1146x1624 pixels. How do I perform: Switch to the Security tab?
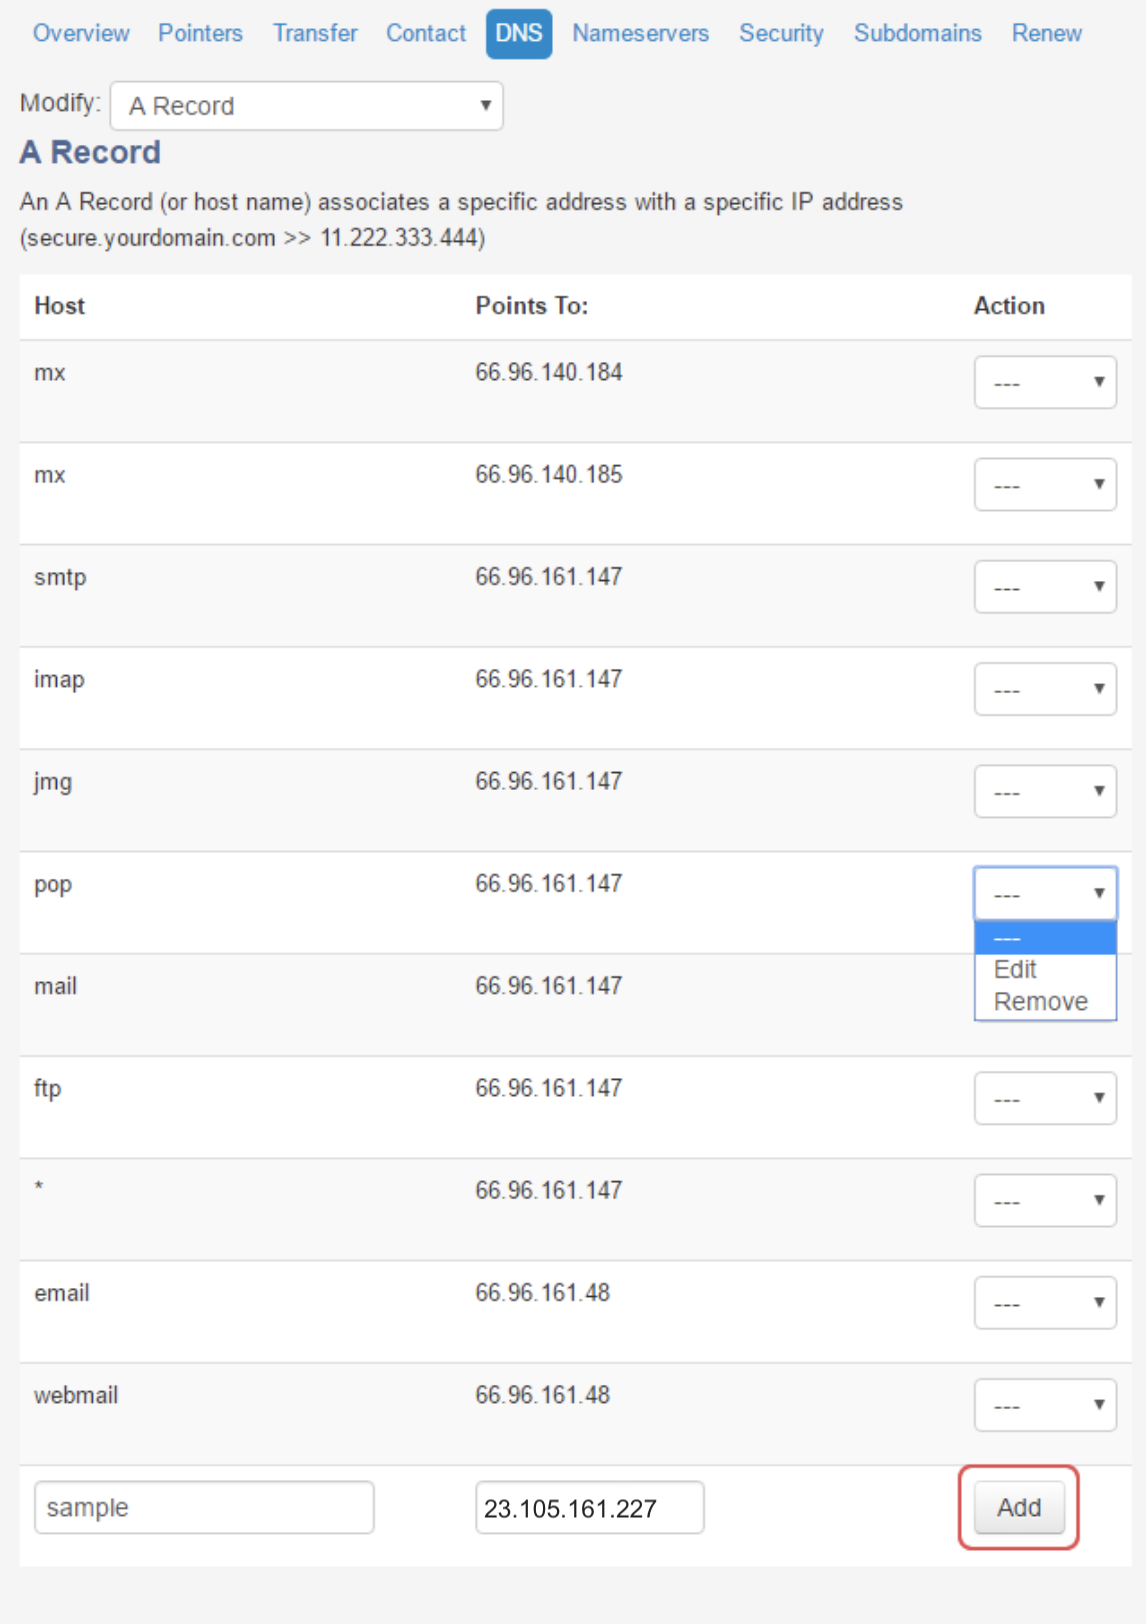[x=781, y=33]
